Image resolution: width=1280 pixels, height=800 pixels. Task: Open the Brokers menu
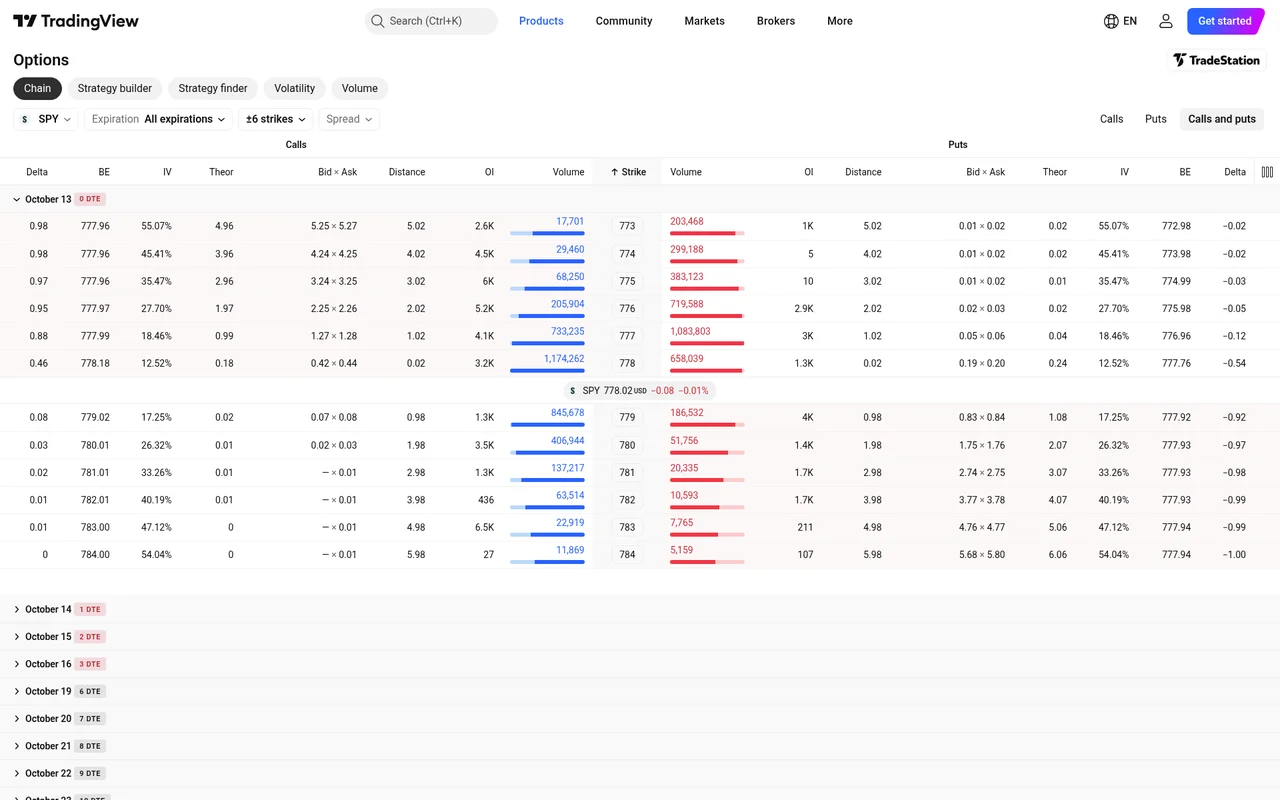pyautogui.click(x=776, y=21)
